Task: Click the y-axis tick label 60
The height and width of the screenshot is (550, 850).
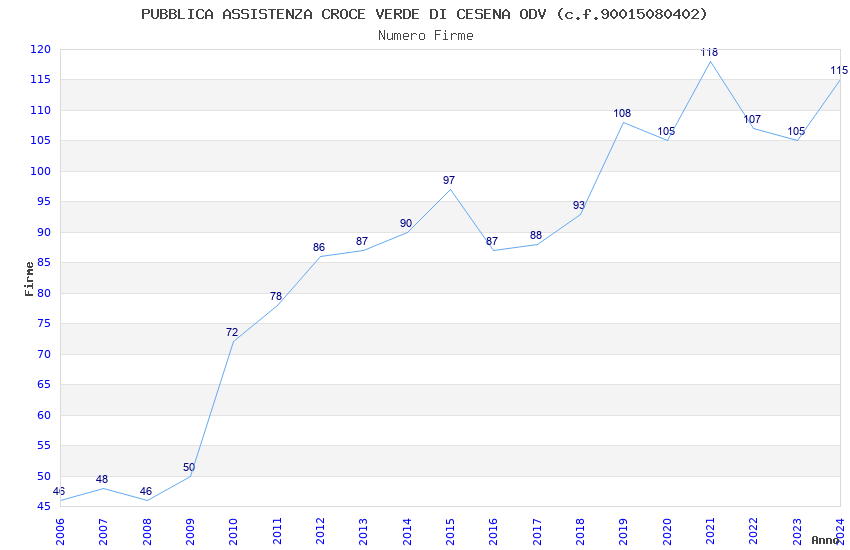Action: click(44, 416)
